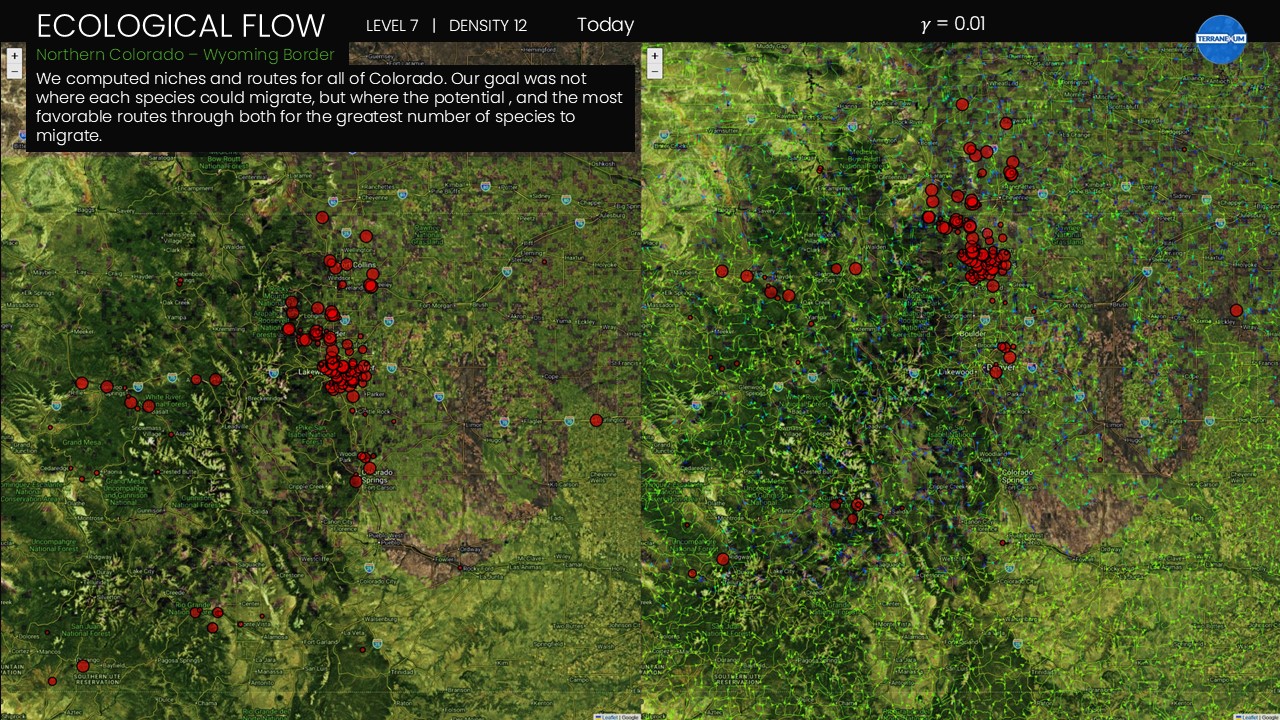The width and height of the screenshot is (1280, 720).
Task: Open the Google attribution on the right map
Action: coord(1270,716)
